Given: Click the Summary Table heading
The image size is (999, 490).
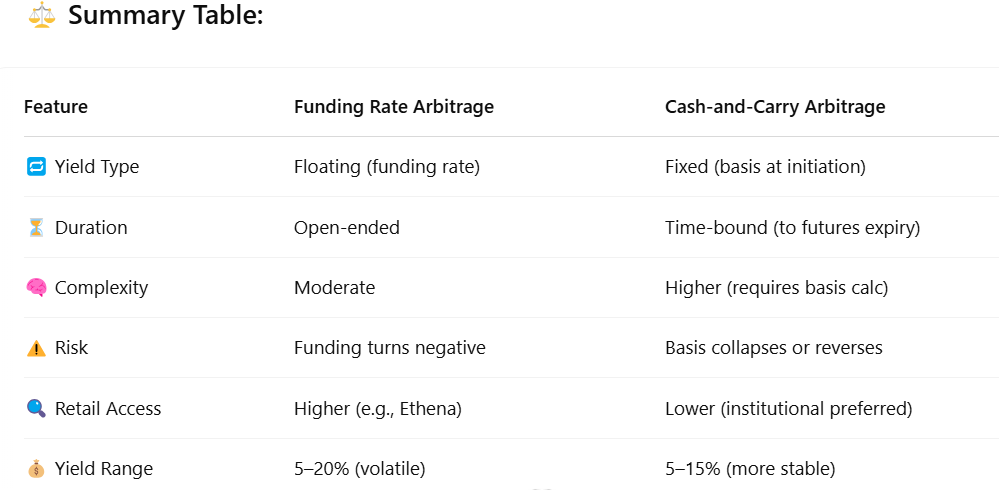Looking at the screenshot, I should tap(166, 15).
